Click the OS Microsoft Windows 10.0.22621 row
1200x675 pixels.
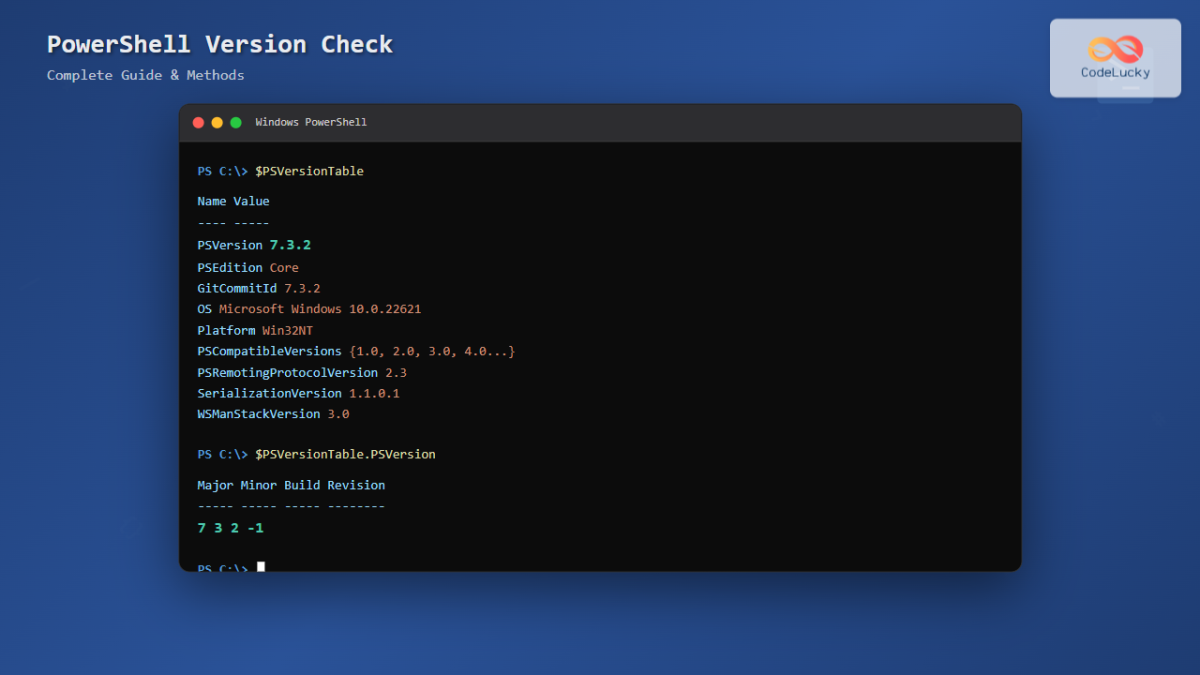(x=309, y=309)
